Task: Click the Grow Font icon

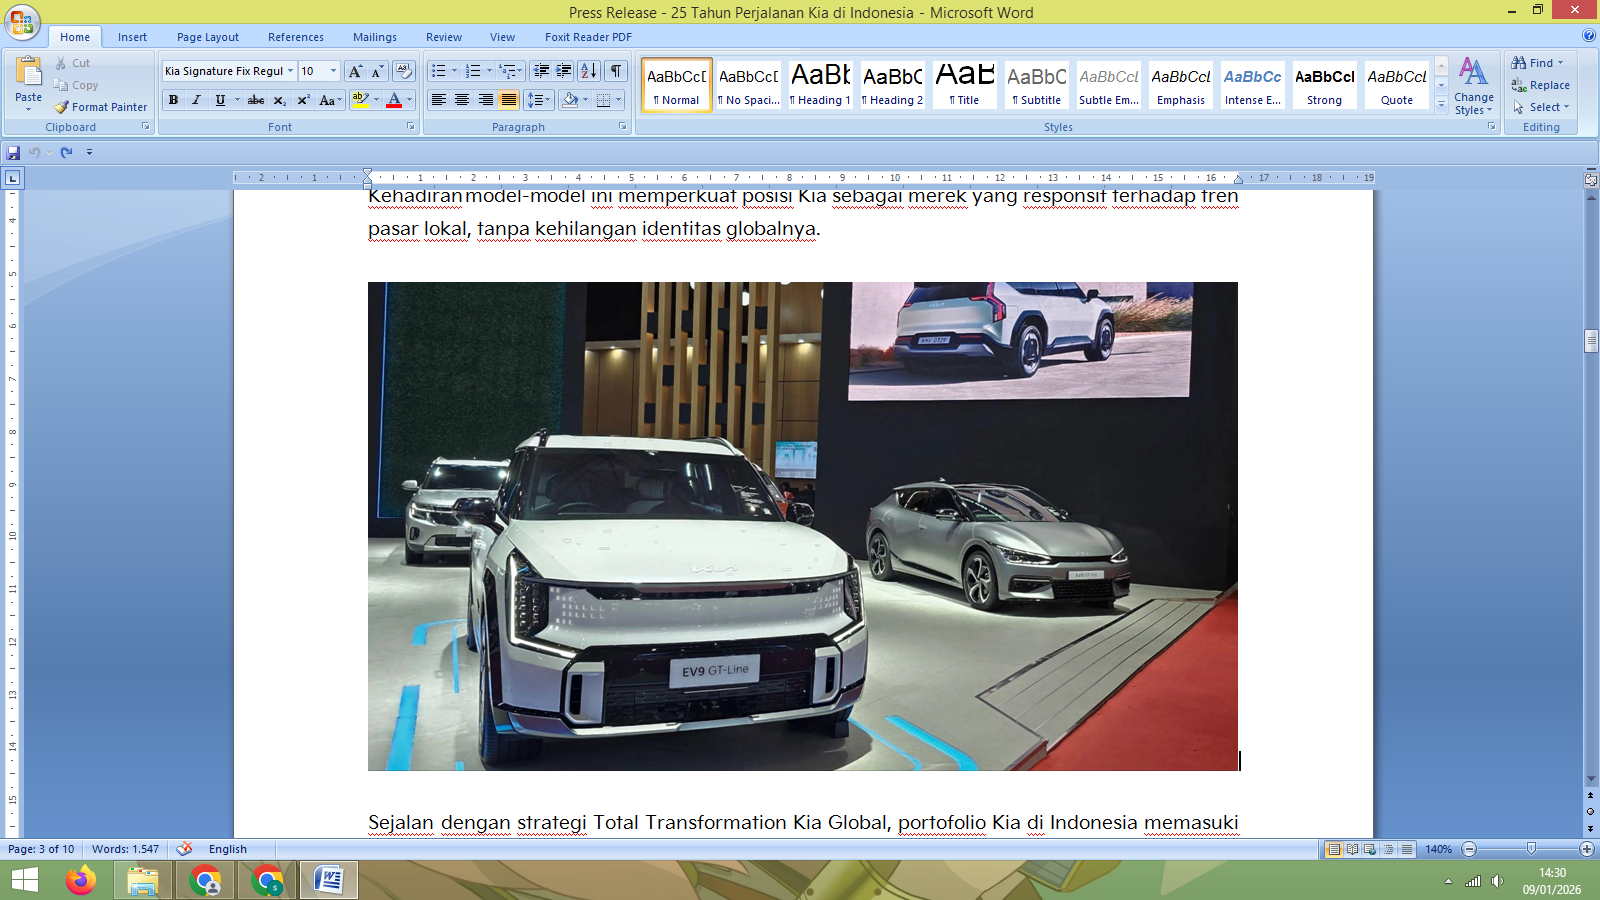Action: point(355,71)
